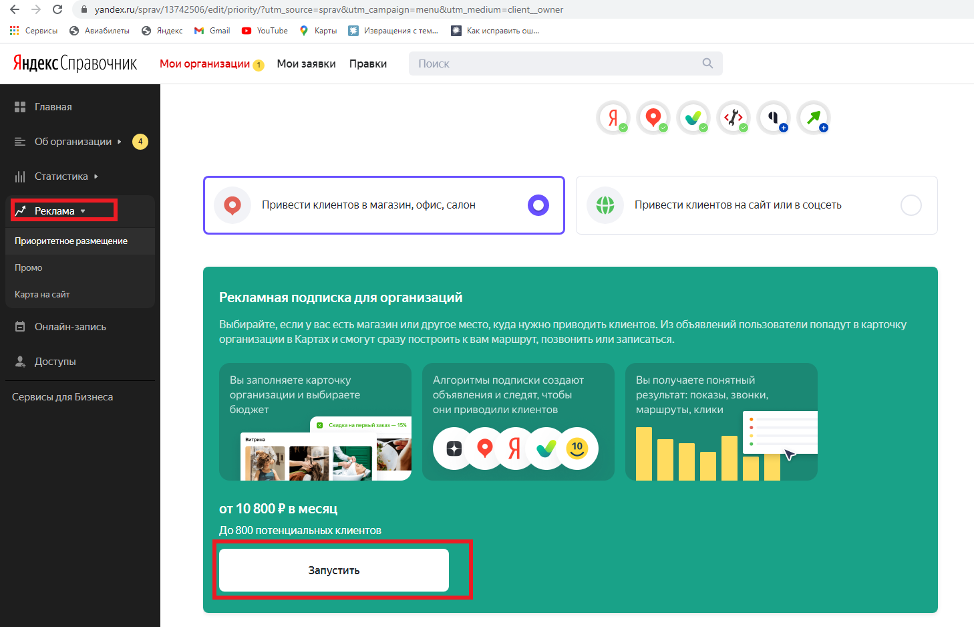Screen dimensions: 974x627
Task: Open the Авиабилеты bookmark
Action: [x=99, y=30]
